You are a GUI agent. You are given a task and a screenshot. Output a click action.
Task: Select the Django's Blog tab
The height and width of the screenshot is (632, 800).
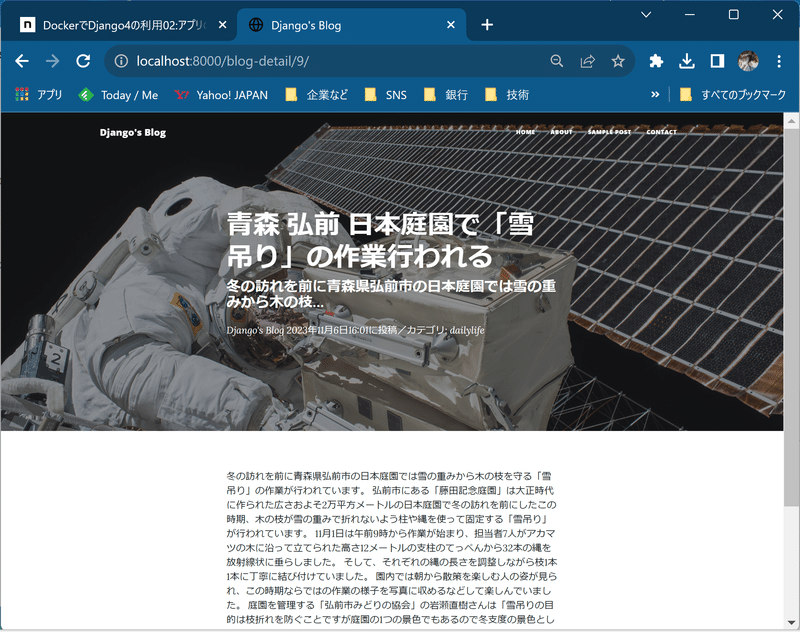(x=351, y=24)
